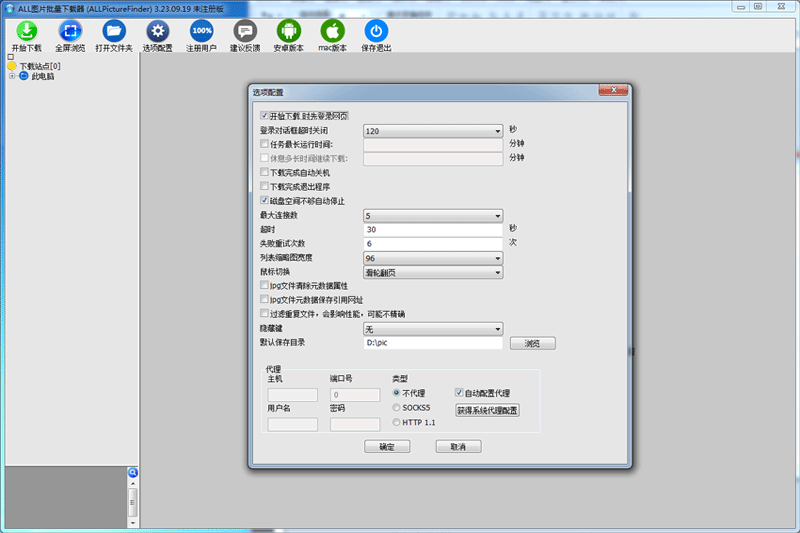Select HTTP 1.1 proxy type radio

pos(396,422)
